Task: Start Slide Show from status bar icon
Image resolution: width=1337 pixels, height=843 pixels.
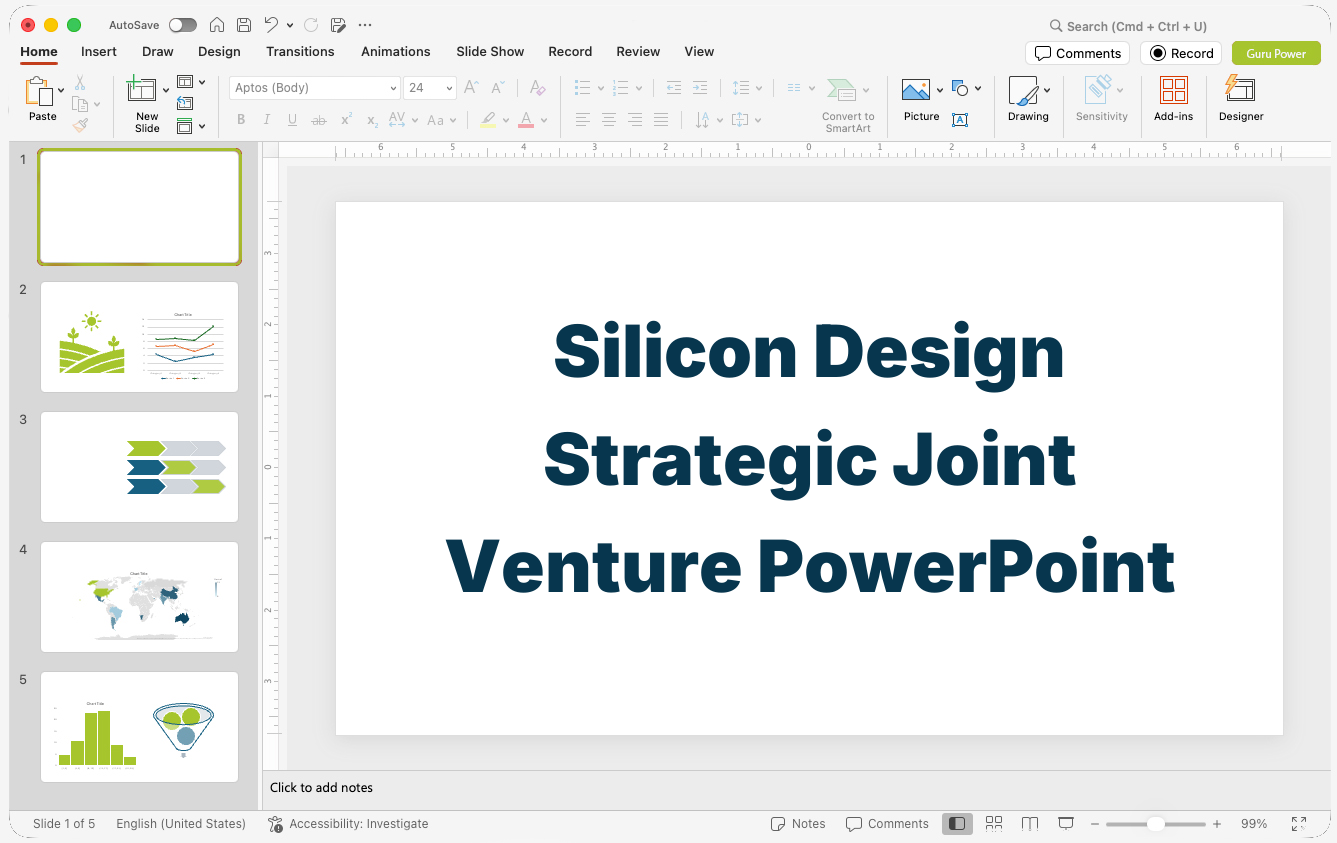Action: [x=1066, y=823]
